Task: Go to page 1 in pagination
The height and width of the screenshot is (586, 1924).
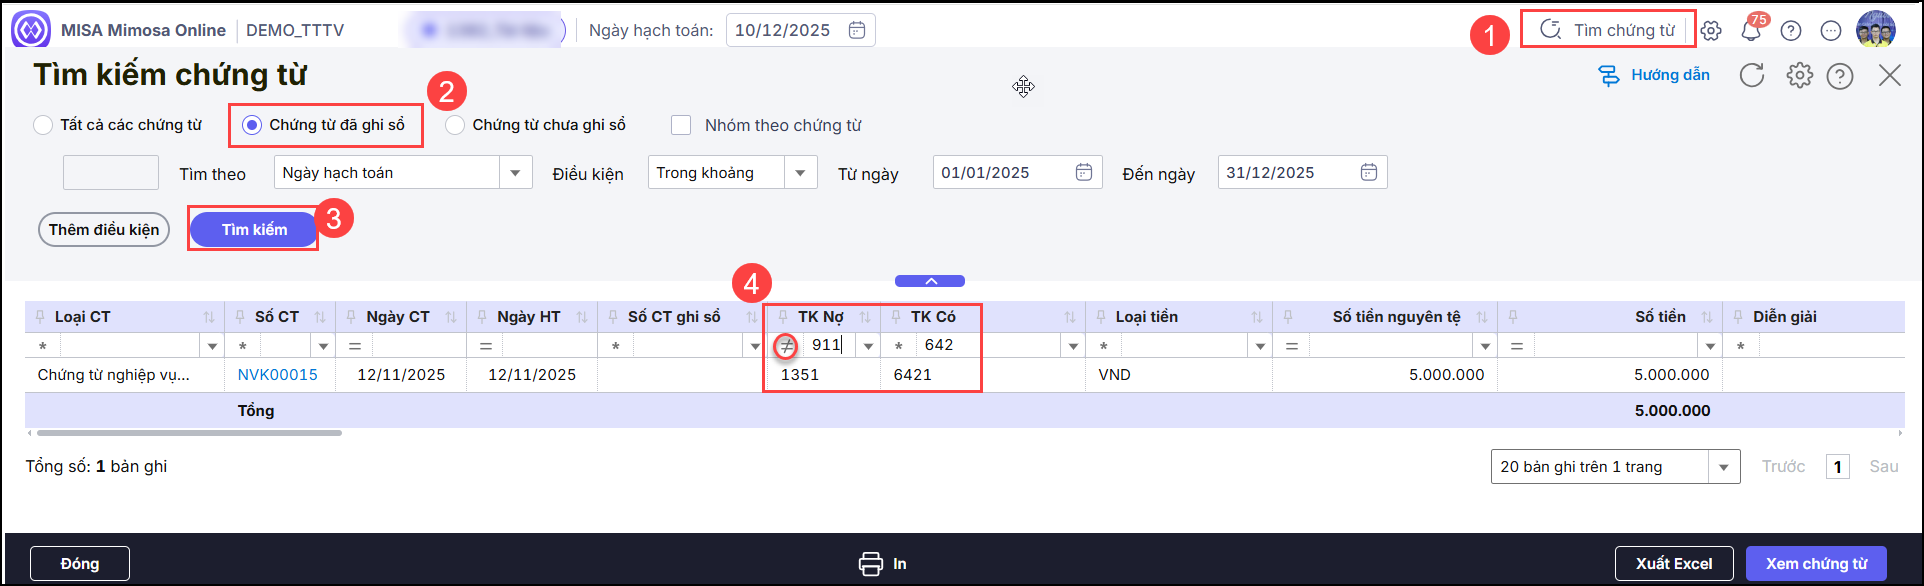Action: 1838,467
